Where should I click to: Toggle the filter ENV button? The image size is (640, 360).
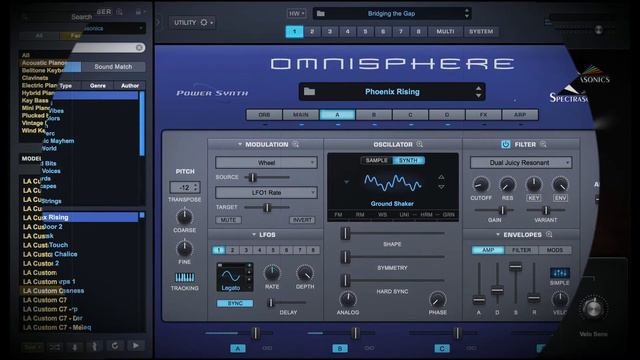coord(560,198)
